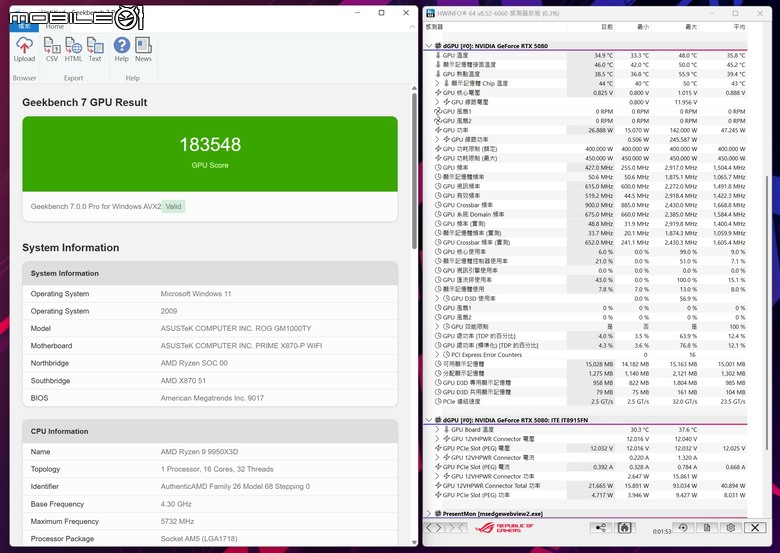Collapse the dGPU RTX 5080 sensor group
This screenshot has height=553, width=780.
click(x=429, y=46)
